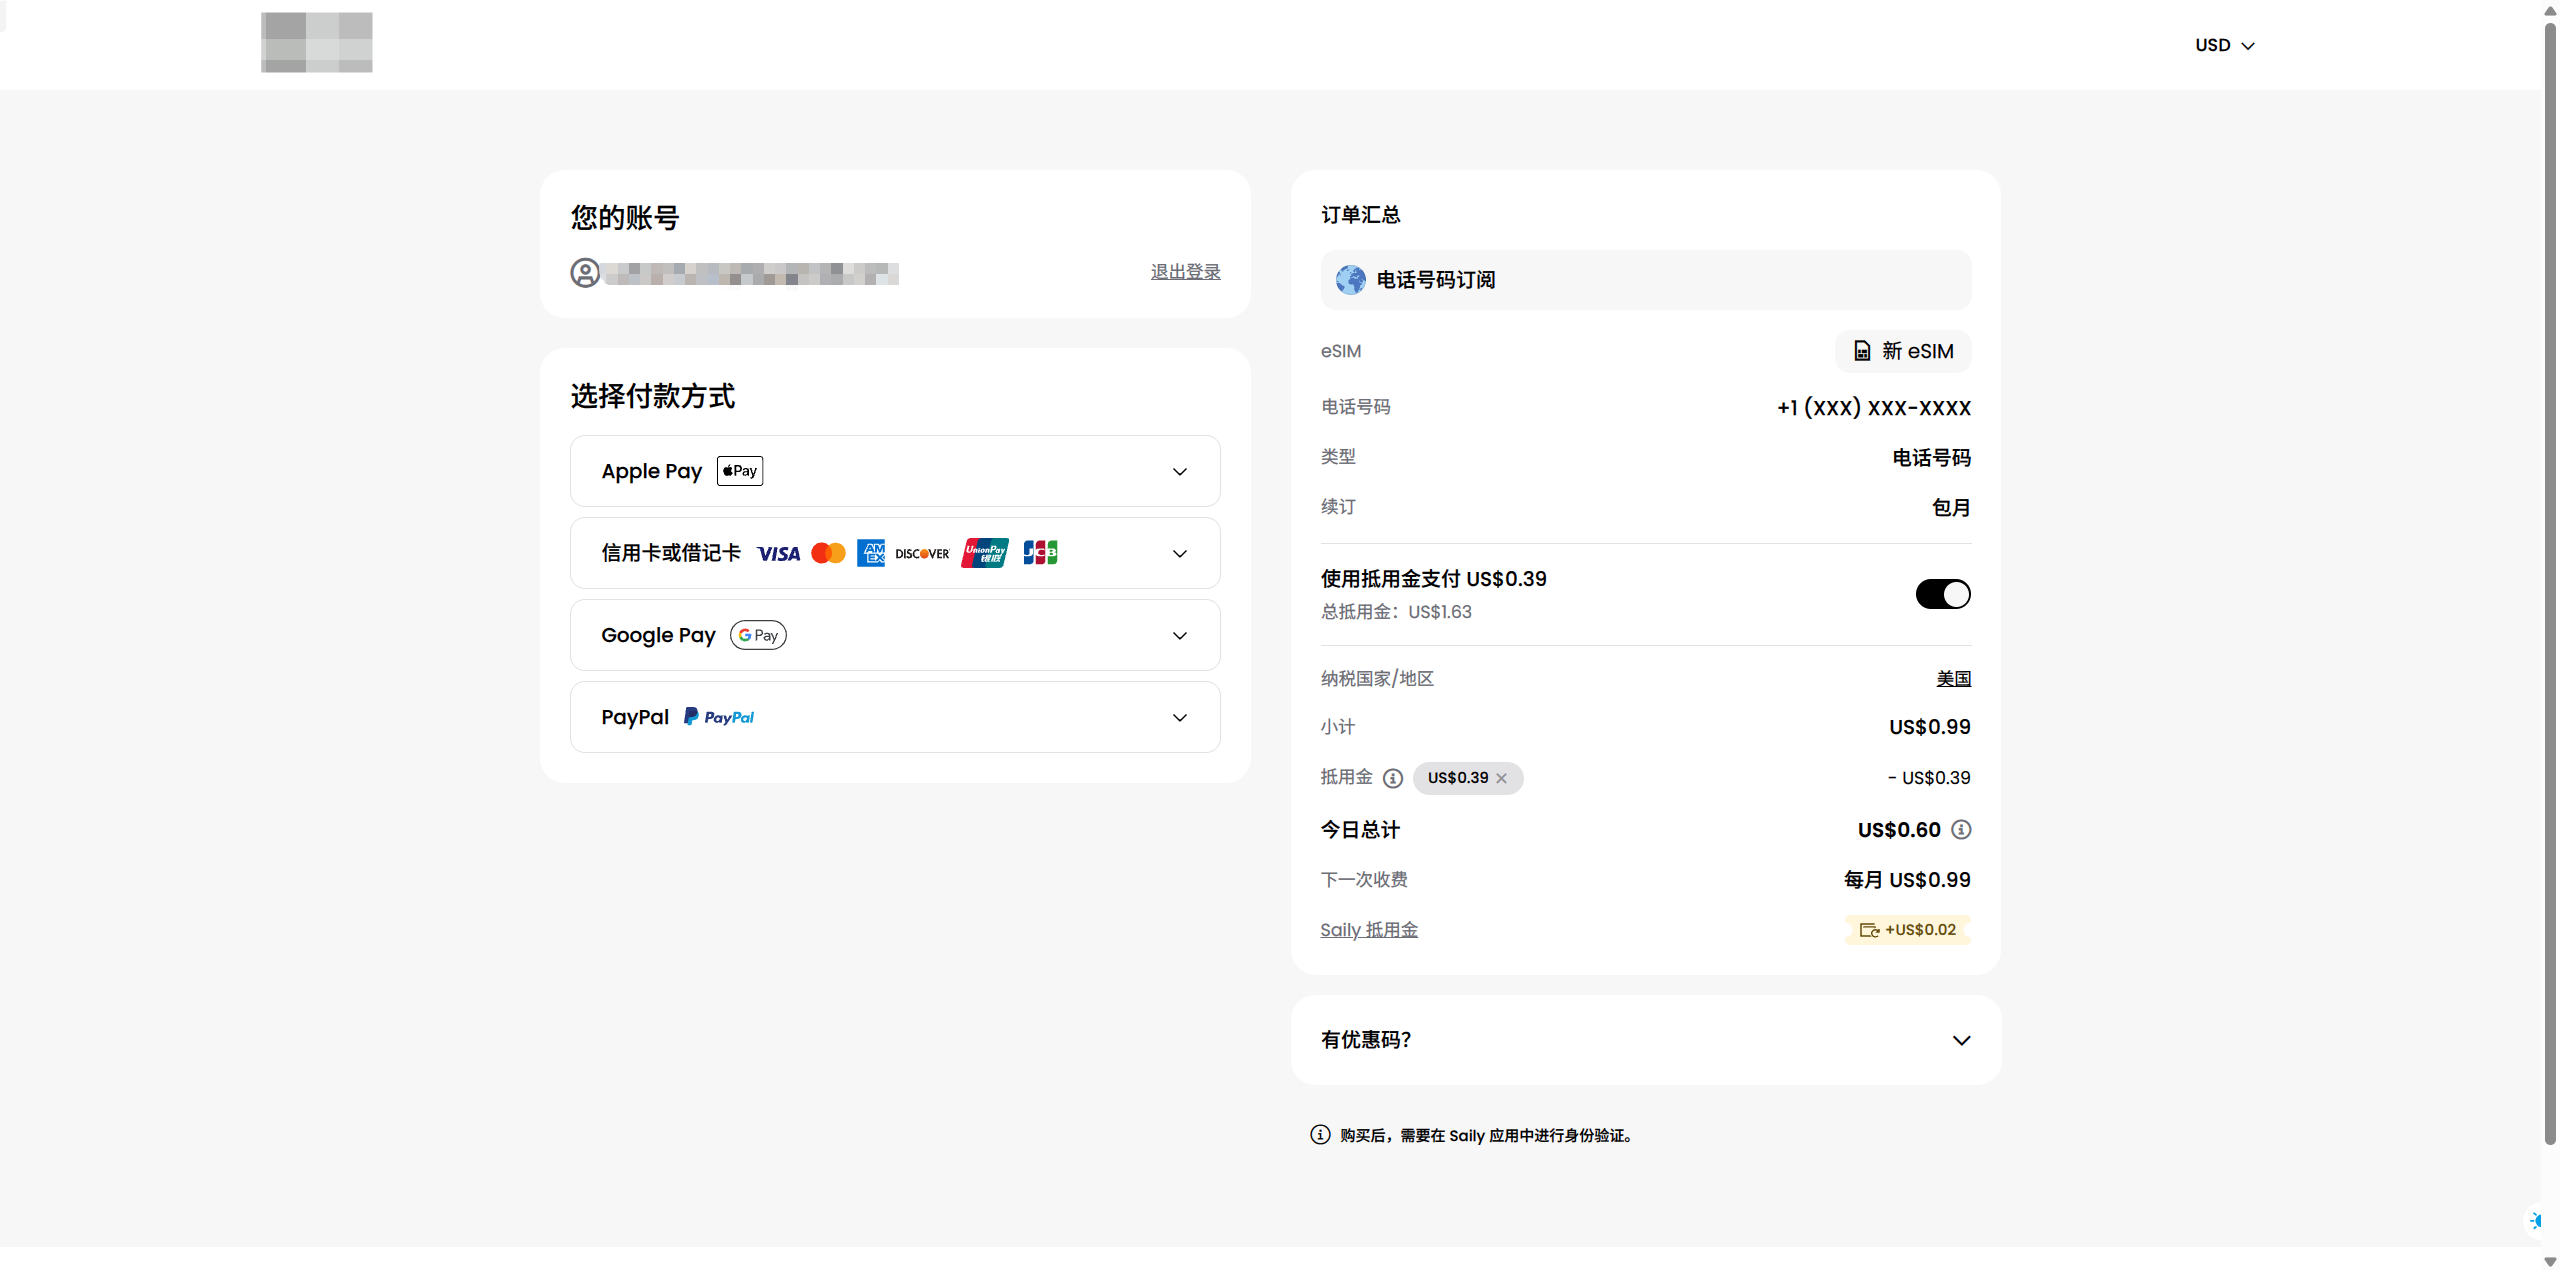Click the 美国 tax country link
This screenshot has height=1270, width=2560.
click(1953, 679)
